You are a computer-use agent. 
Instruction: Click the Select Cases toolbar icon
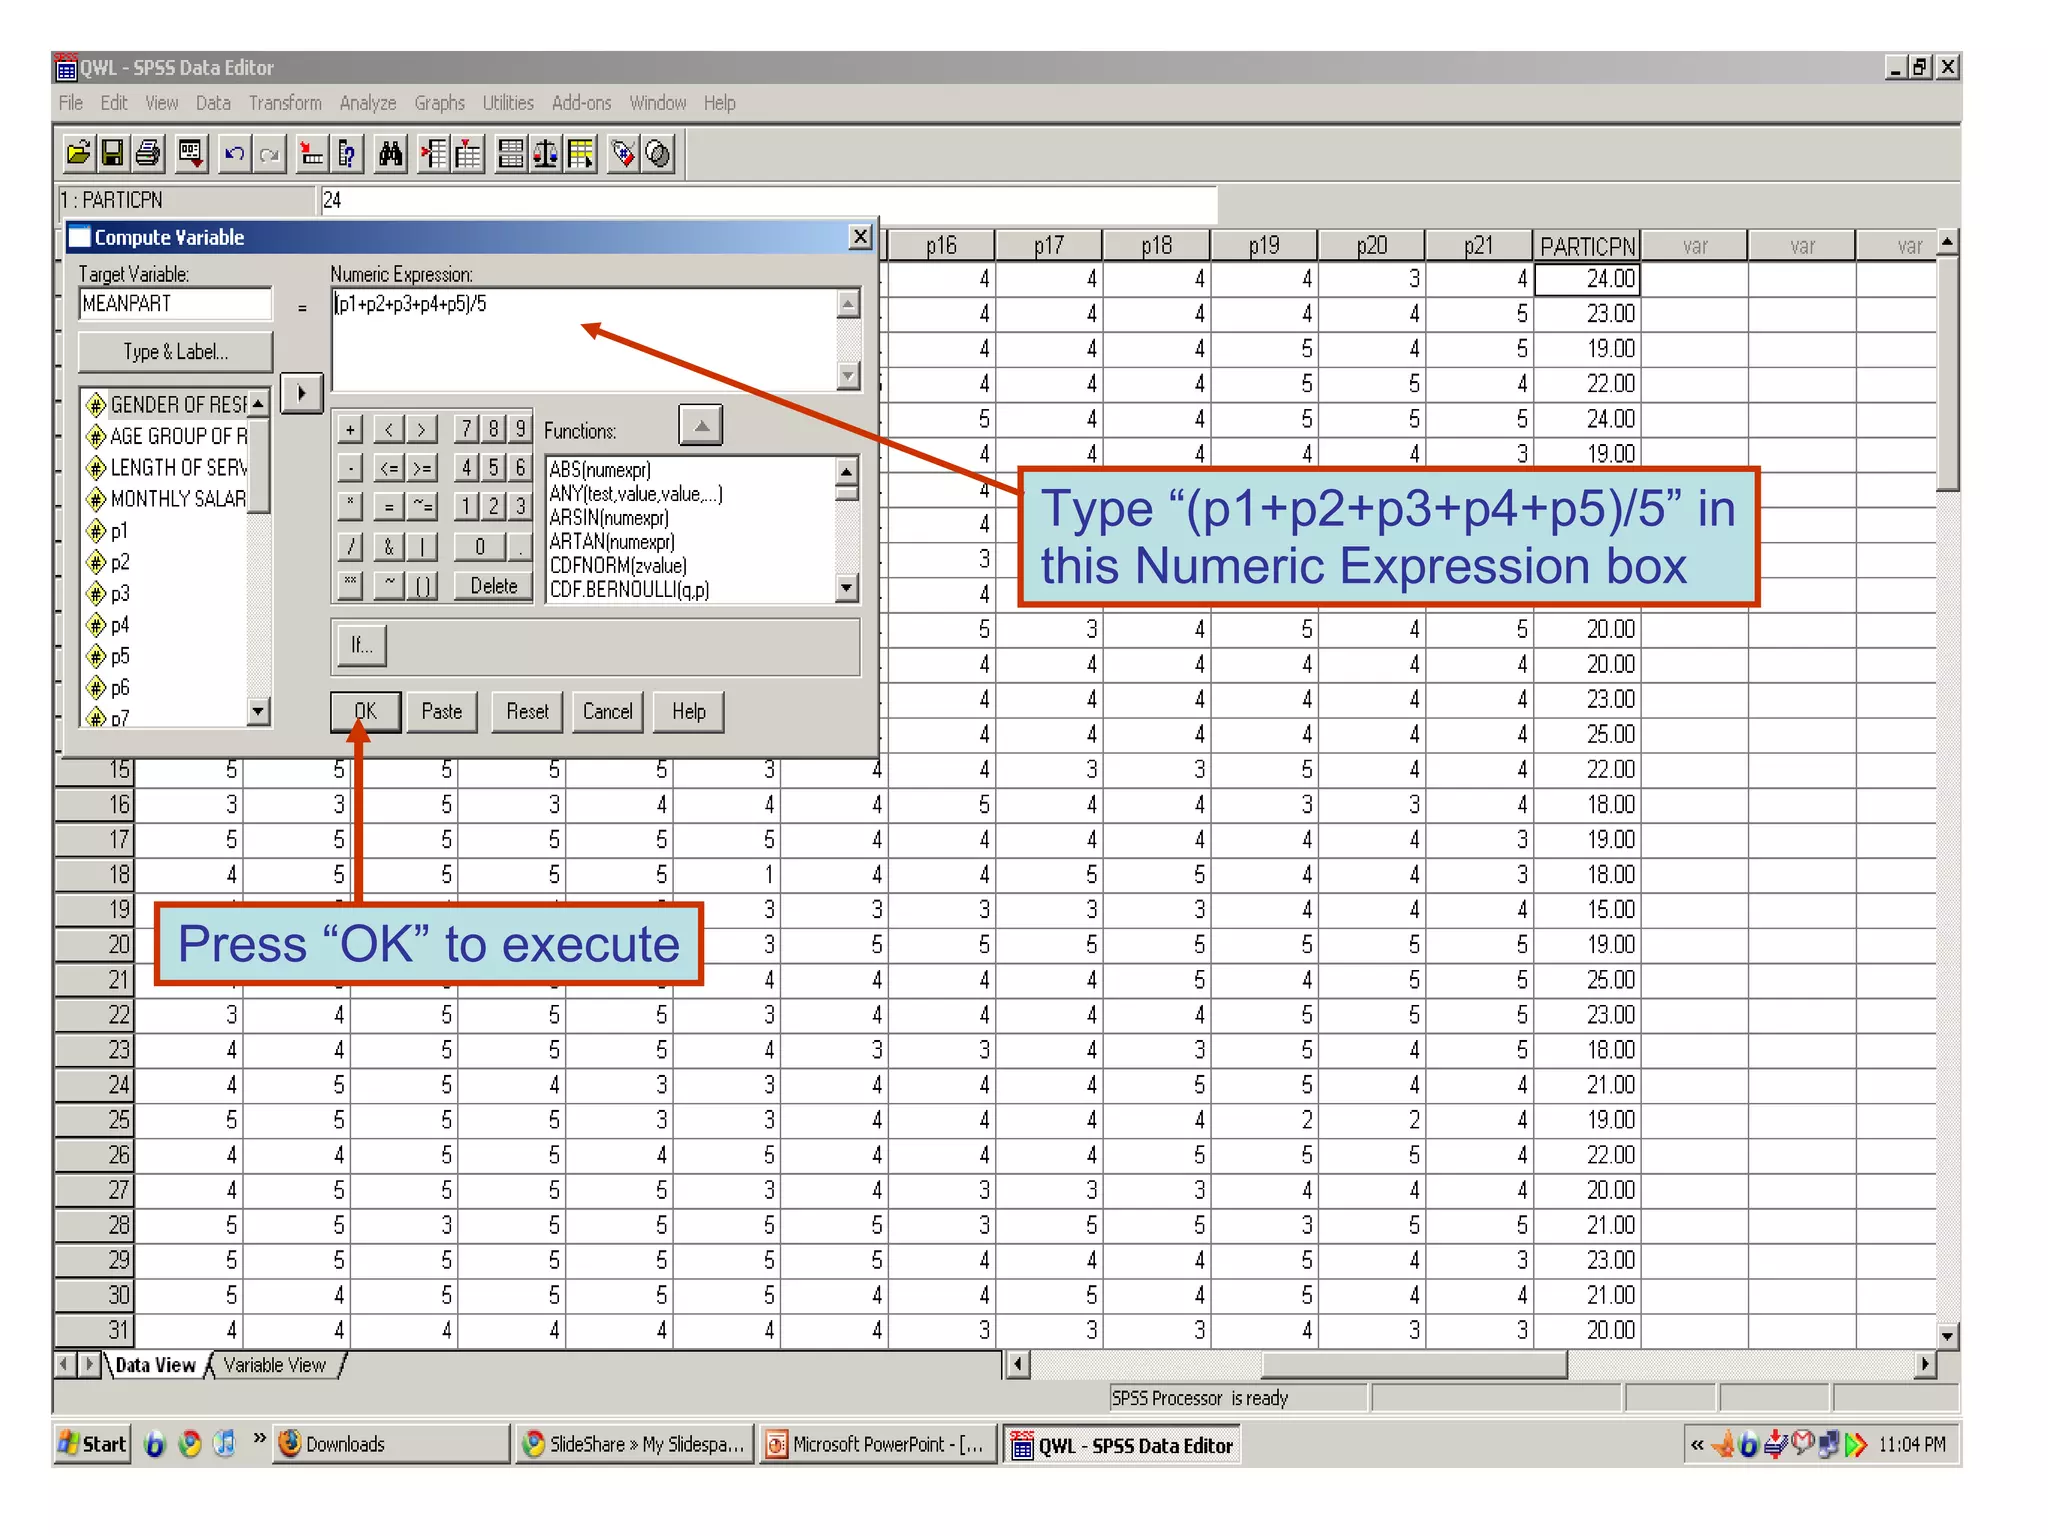tap(580, 154)
